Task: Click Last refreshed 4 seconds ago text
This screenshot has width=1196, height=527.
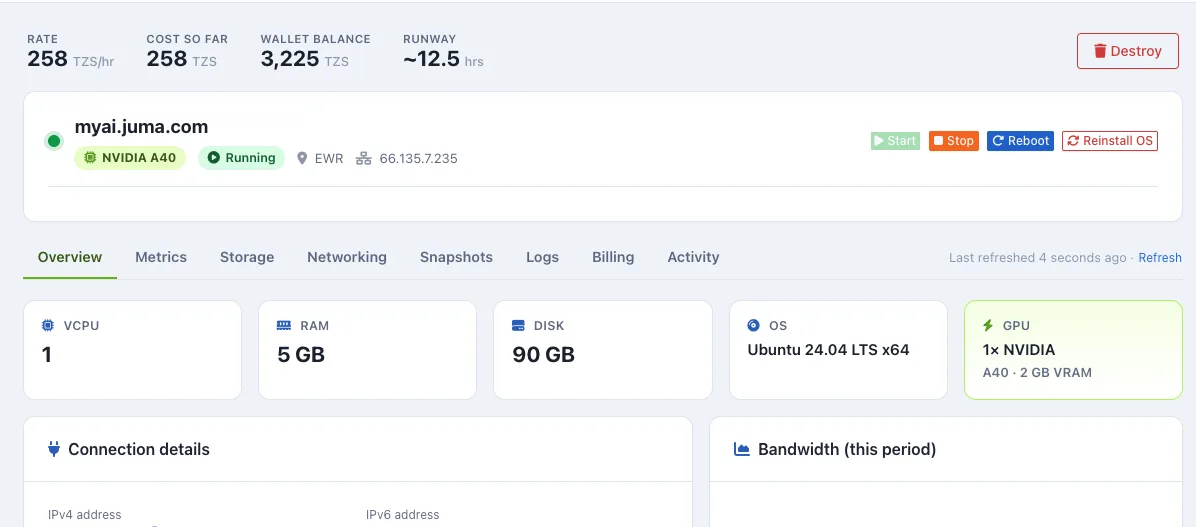Action: coord(1037,258)
